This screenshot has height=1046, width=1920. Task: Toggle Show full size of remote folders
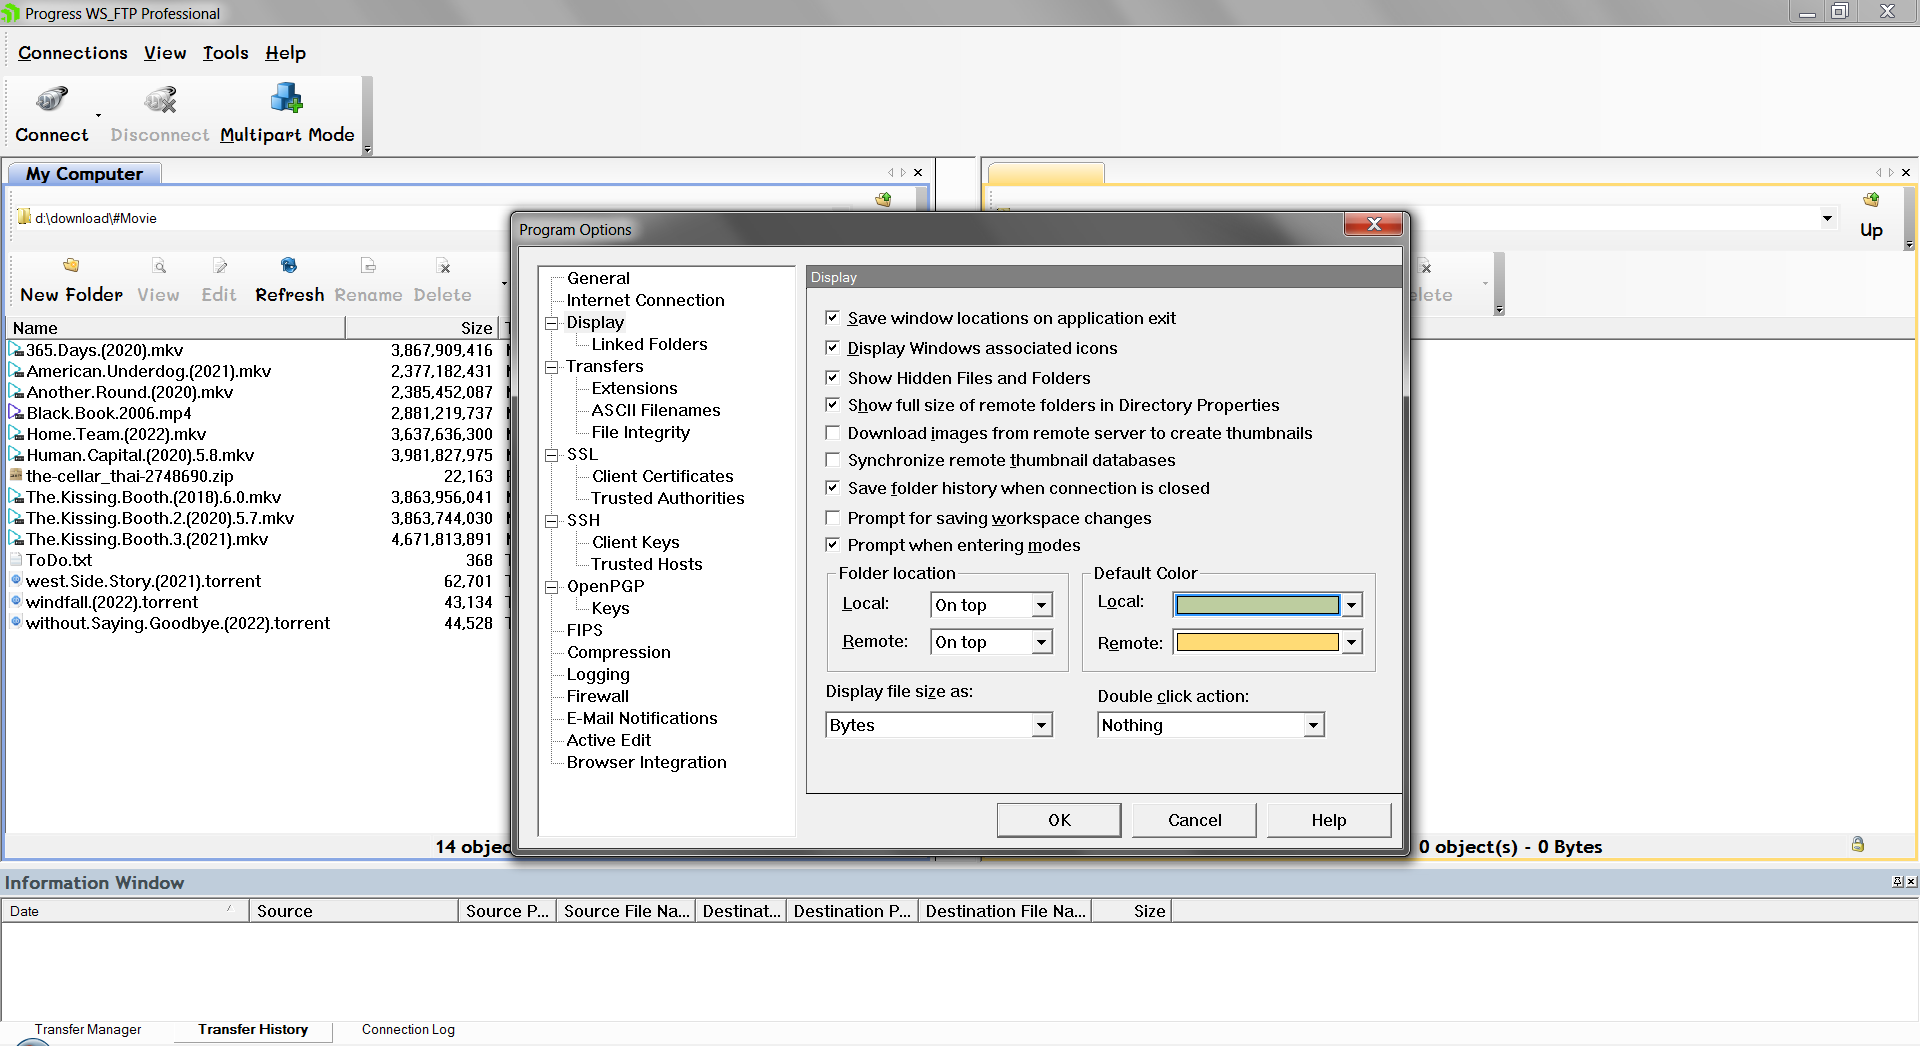[832, 405]
